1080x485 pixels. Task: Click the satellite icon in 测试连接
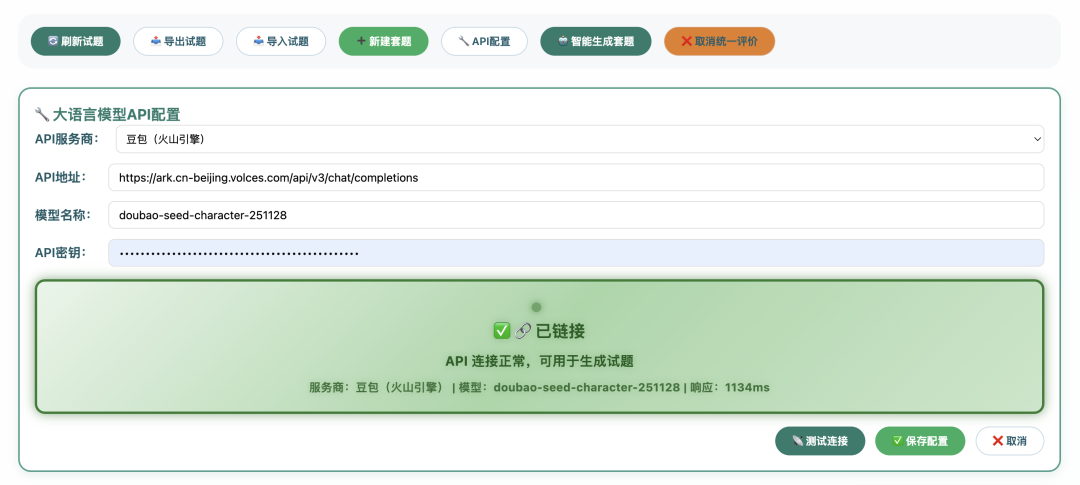coord(798,441)
